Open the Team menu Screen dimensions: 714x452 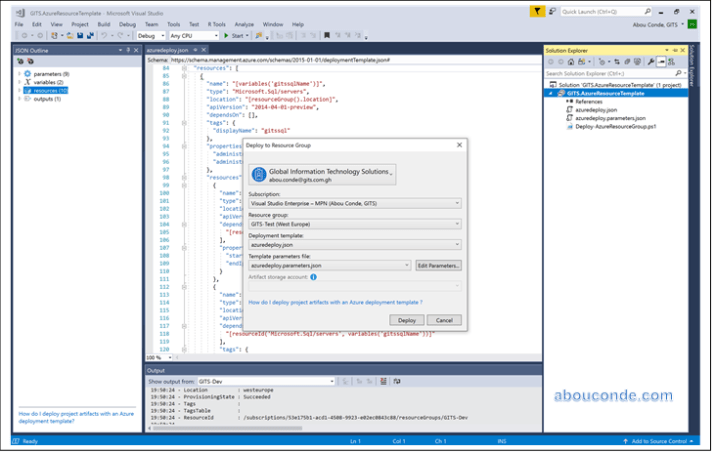[x=151, y=22]
